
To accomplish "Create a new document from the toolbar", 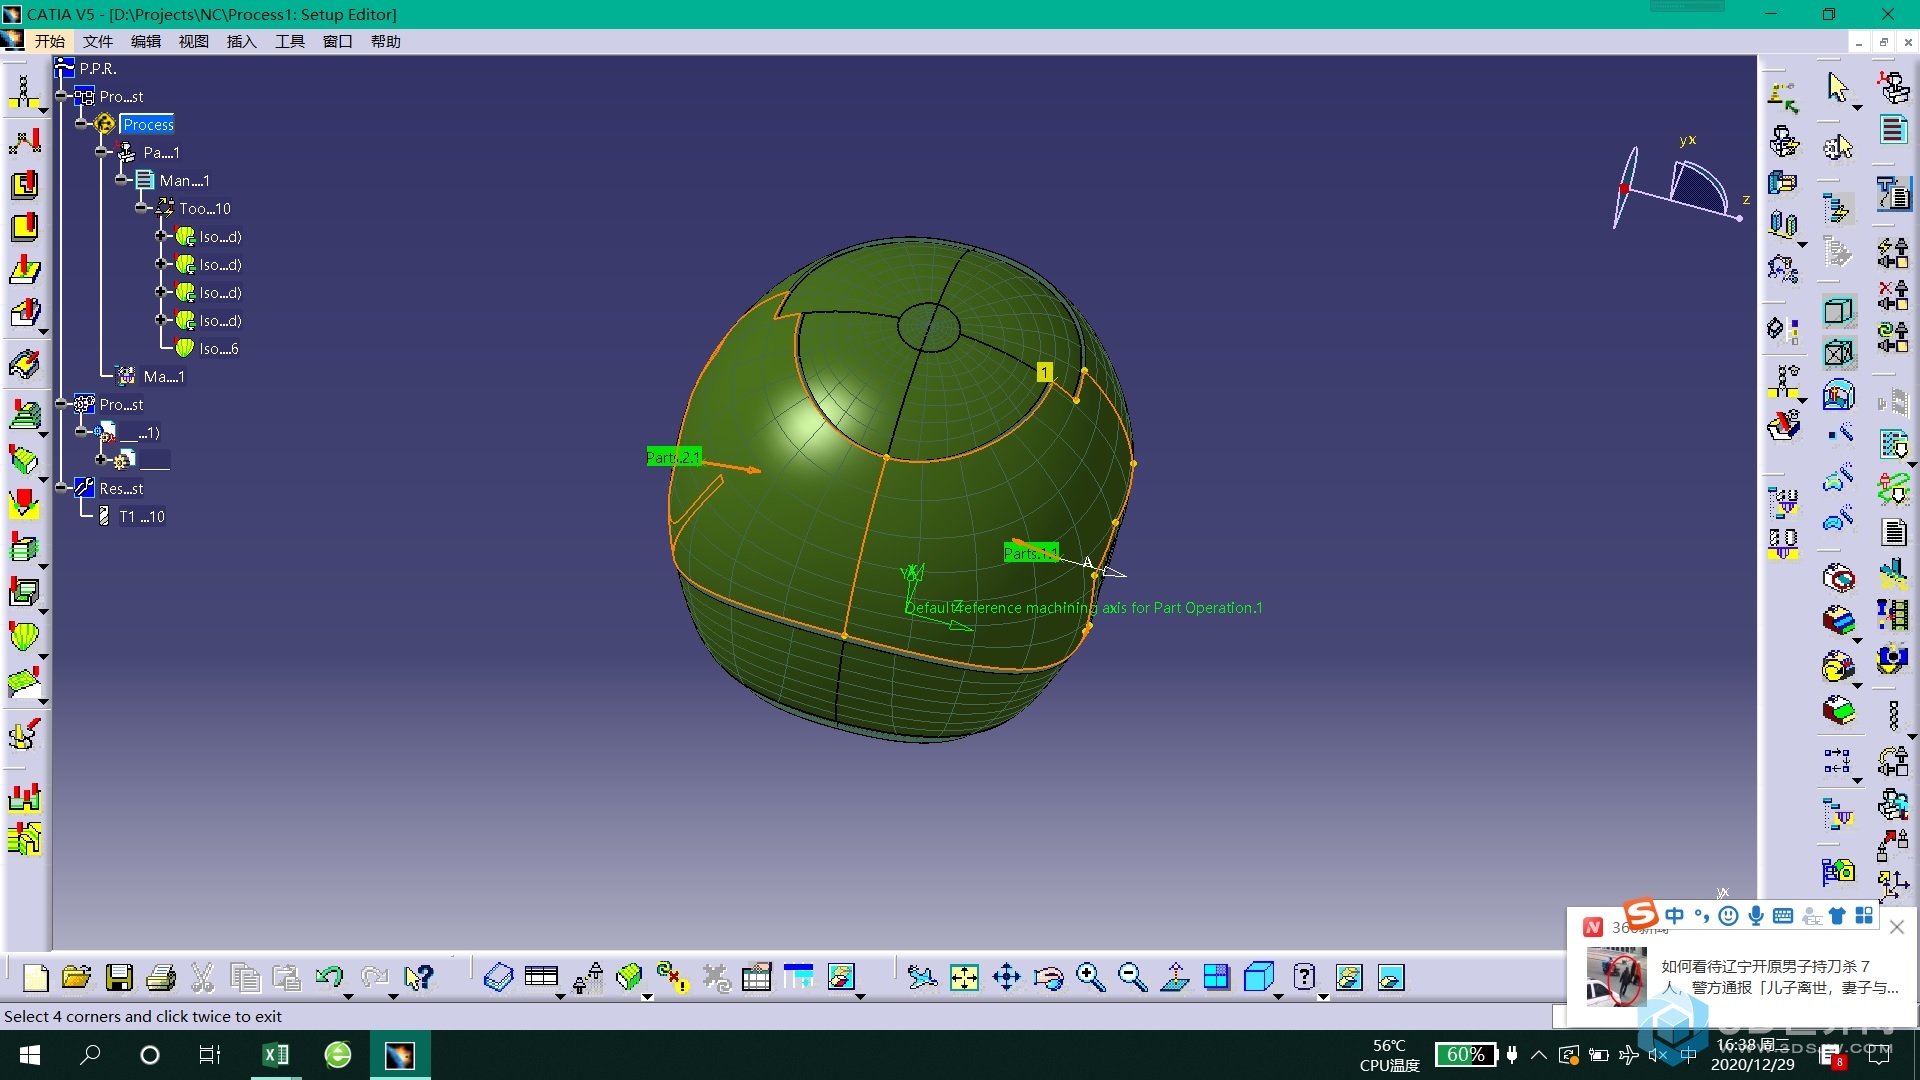I will pyautogui.click(x=36, y=977).
